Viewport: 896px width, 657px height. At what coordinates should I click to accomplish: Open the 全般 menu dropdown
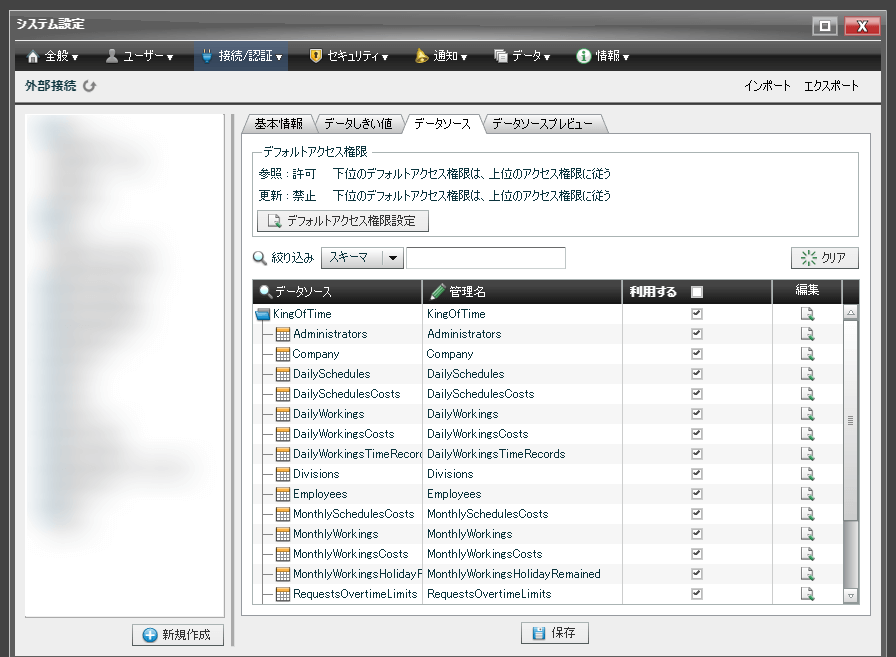(x=53, y=56)
